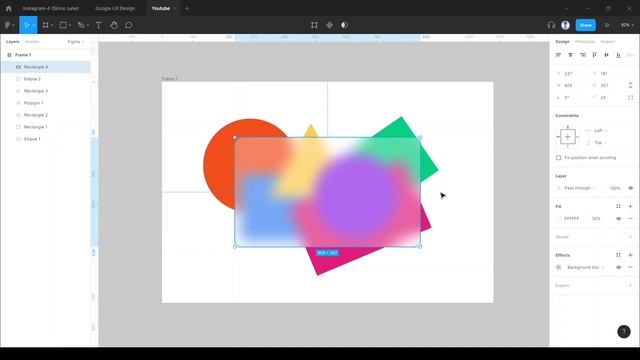
Task: Align horizontal centers icon
Action: click(570, 55)
